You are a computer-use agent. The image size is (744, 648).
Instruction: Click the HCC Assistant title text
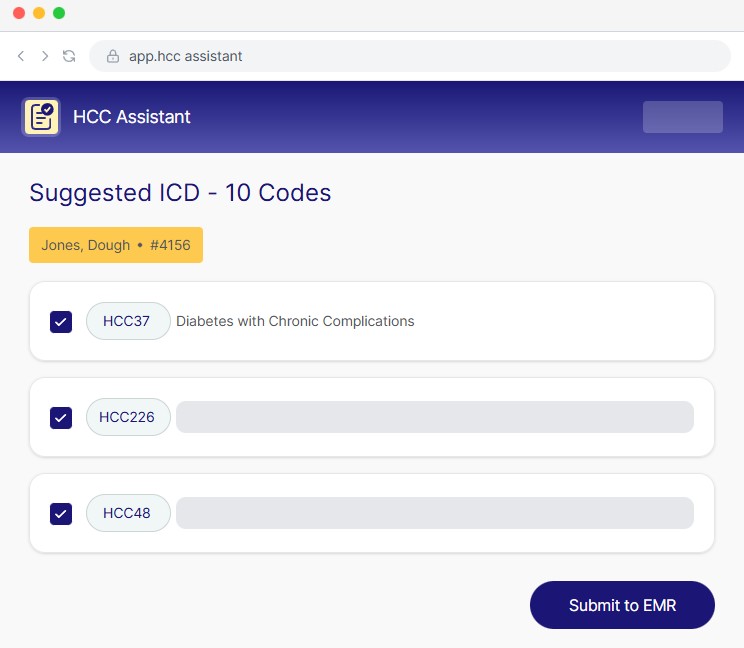tap(132, 117)
